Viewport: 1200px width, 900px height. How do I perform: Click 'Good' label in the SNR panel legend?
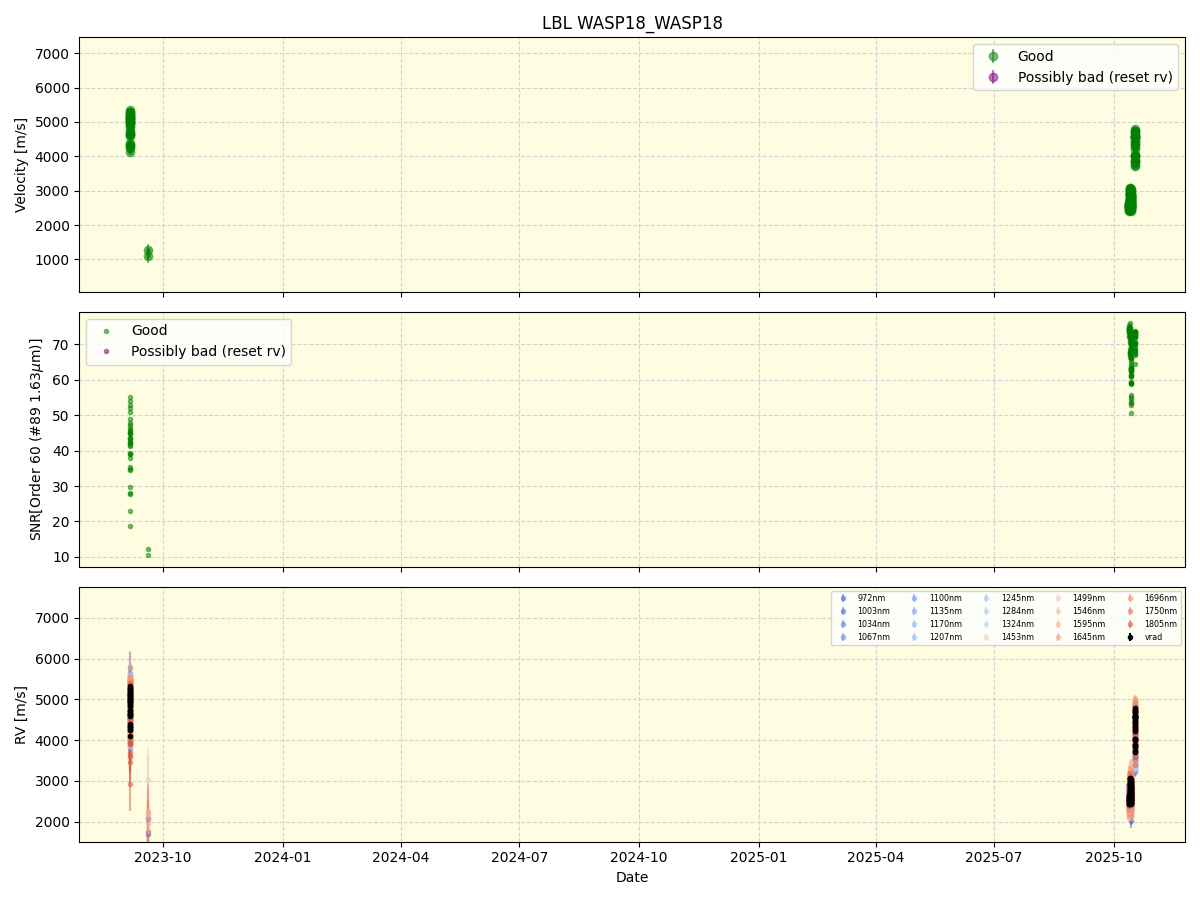[x=149, y=331]
